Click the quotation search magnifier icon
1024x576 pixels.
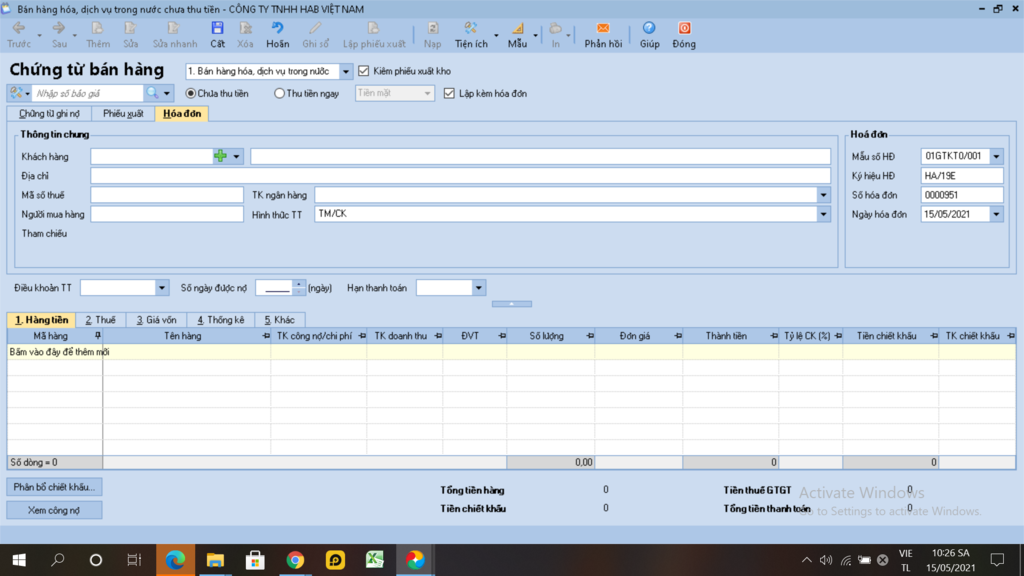[153, 93]
